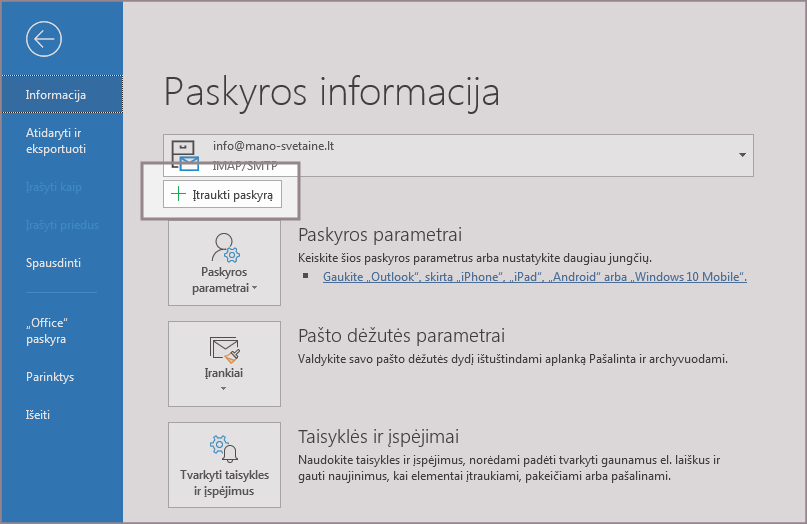807x524 pixels.
Task: Click the gear-and-bell rules icon
Action: pos(224,447)
